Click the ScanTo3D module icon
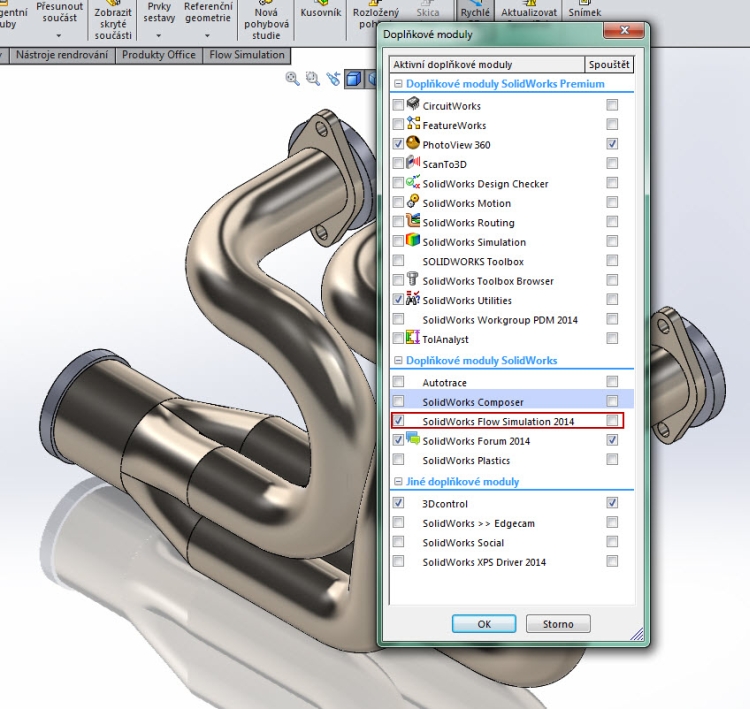The image size is (750, 709). tap(413, 162)
